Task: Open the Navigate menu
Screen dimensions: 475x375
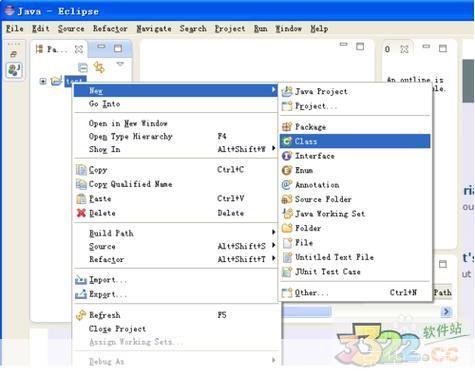Action: click(154, 29)
